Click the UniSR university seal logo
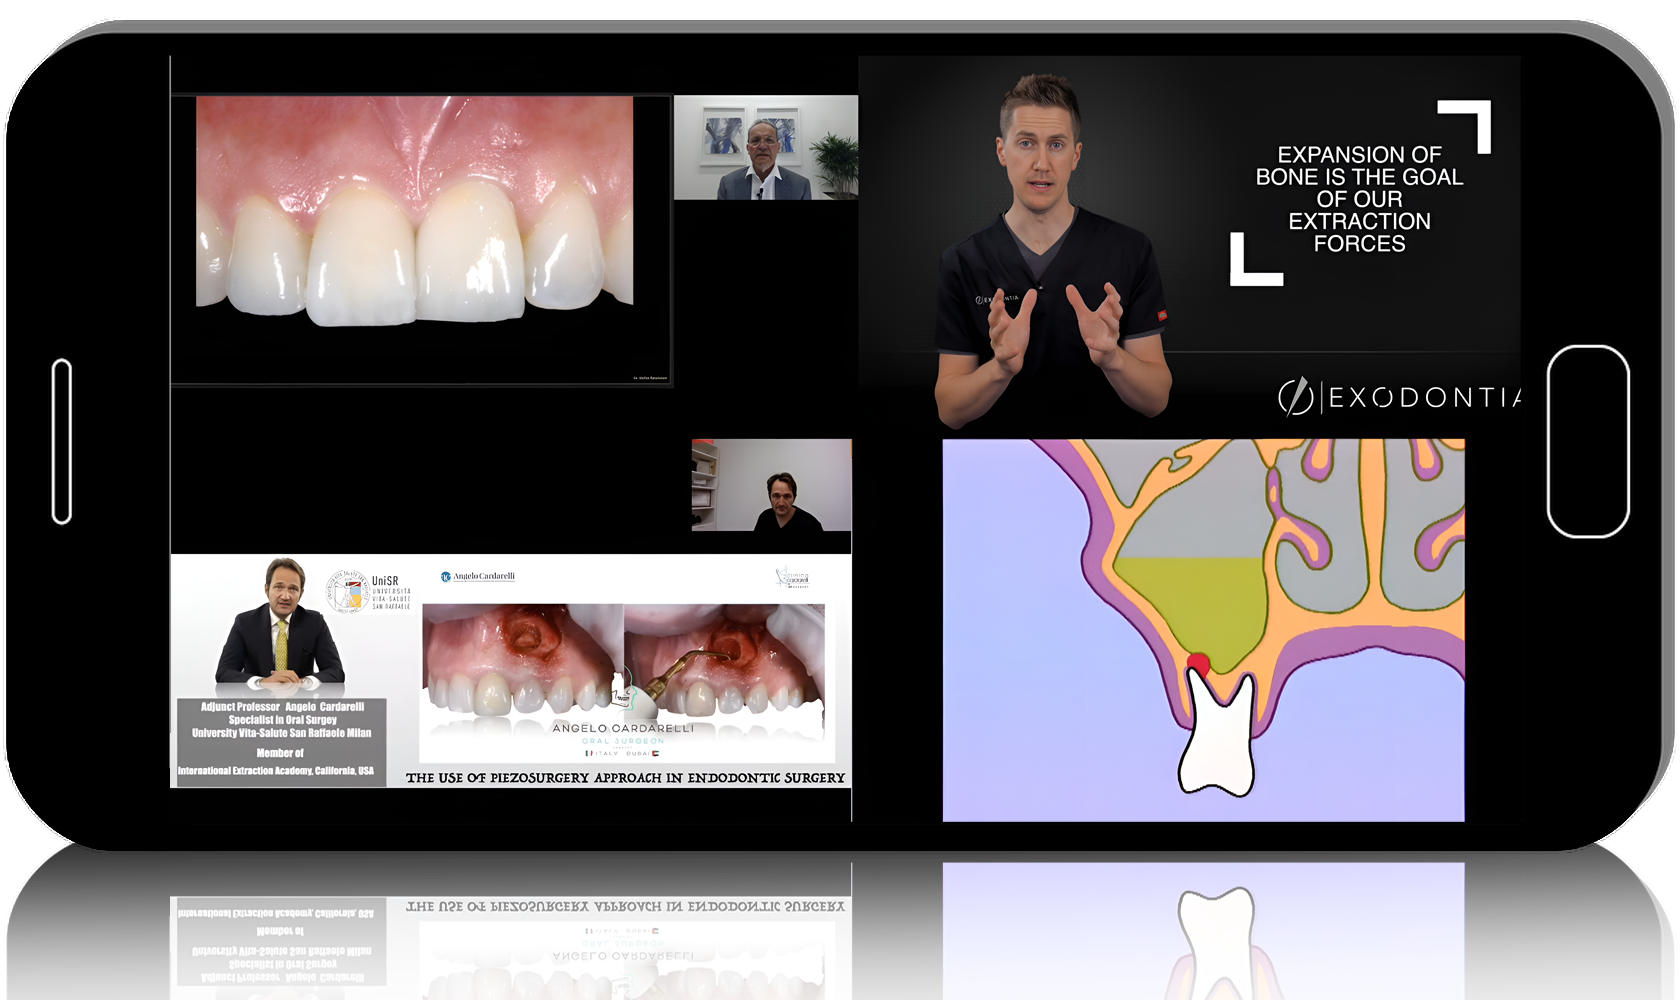Viewport: 1680px width, 1000px height. pyautogui.click(x=347, y=591)
